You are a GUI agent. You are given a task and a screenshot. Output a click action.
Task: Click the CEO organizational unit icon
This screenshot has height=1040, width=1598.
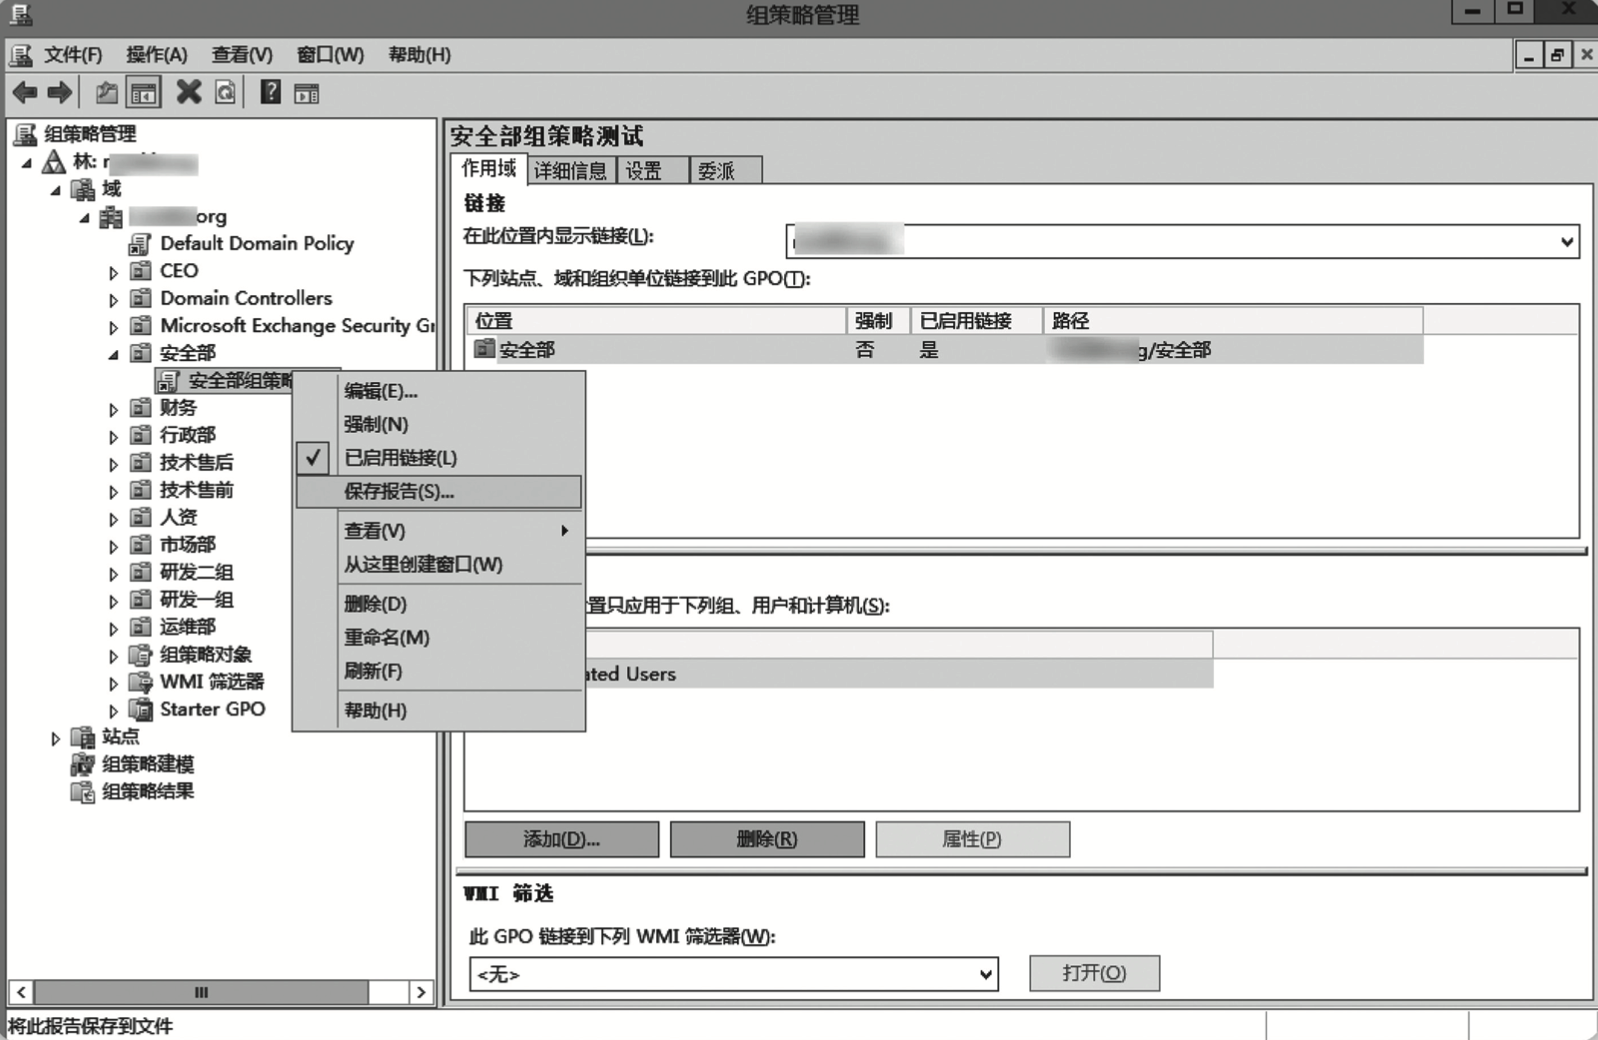tap(141, 271)
